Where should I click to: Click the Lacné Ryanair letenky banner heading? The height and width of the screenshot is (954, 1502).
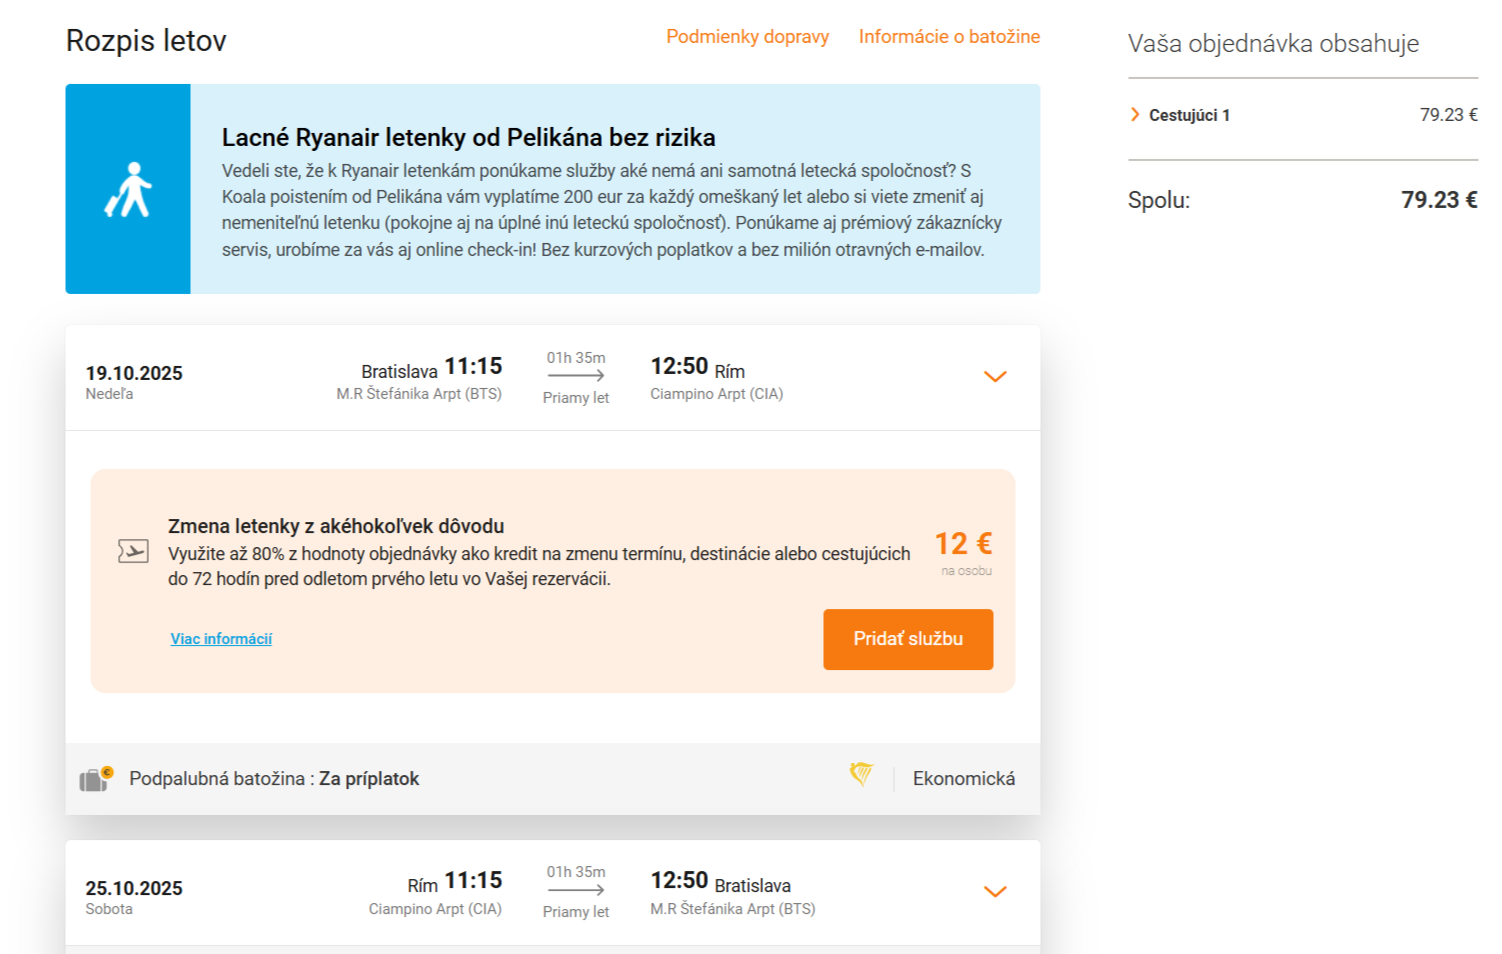[468, 137]
